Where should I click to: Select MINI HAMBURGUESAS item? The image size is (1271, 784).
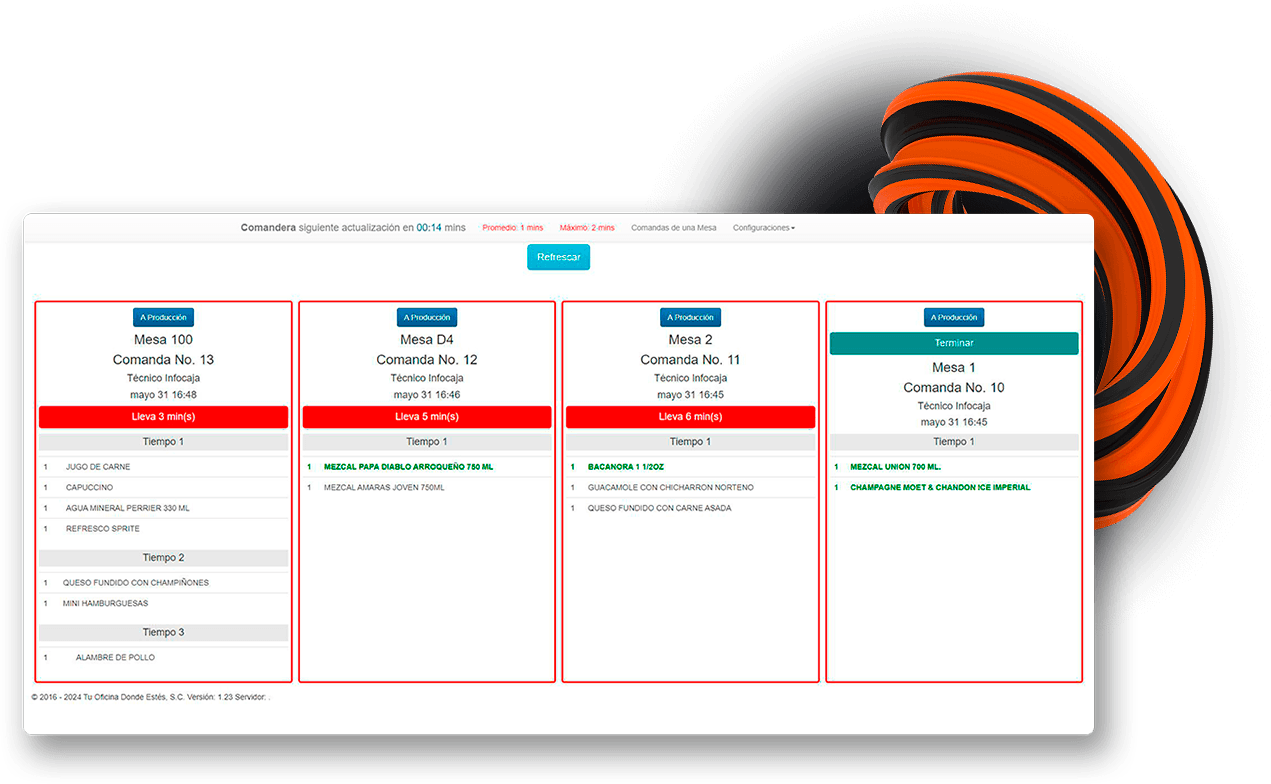[163, 603]
